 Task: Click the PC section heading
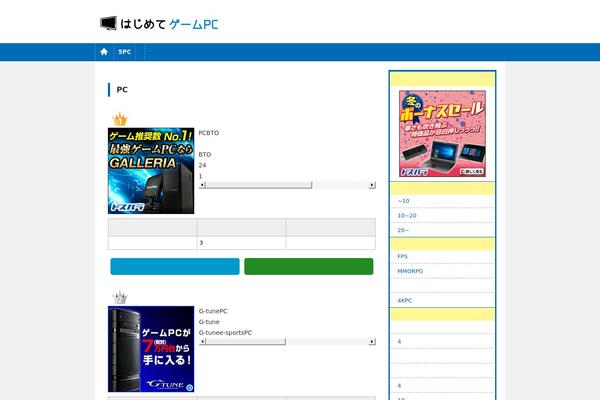click(122, 90)
